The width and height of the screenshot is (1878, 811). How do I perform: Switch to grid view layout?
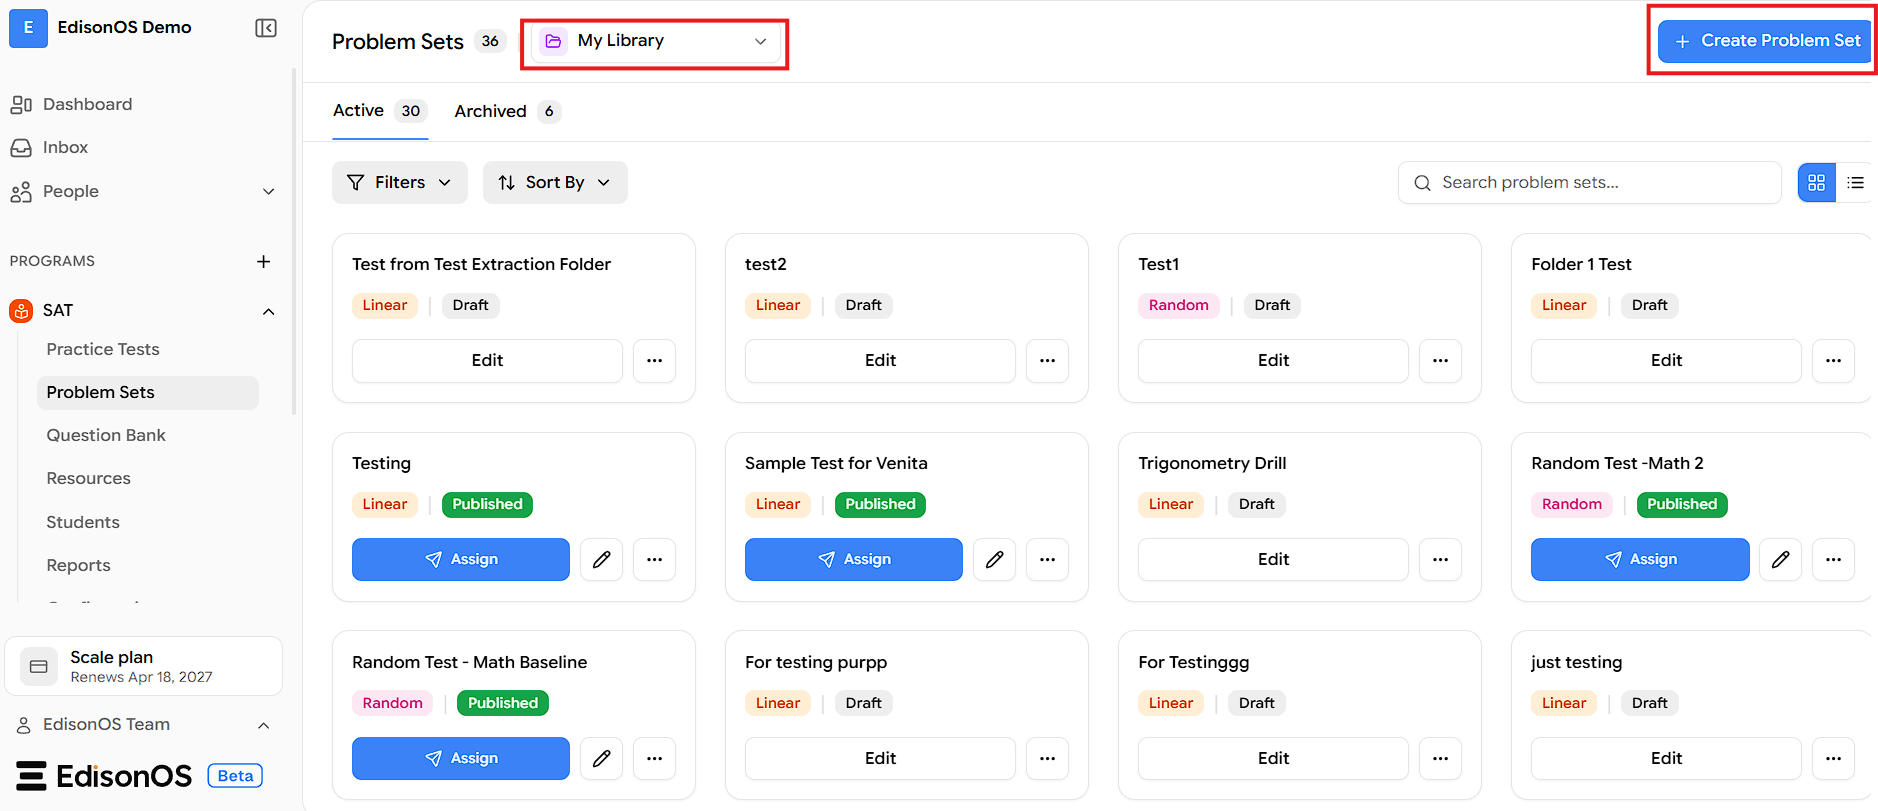(x=1816, y=182)
